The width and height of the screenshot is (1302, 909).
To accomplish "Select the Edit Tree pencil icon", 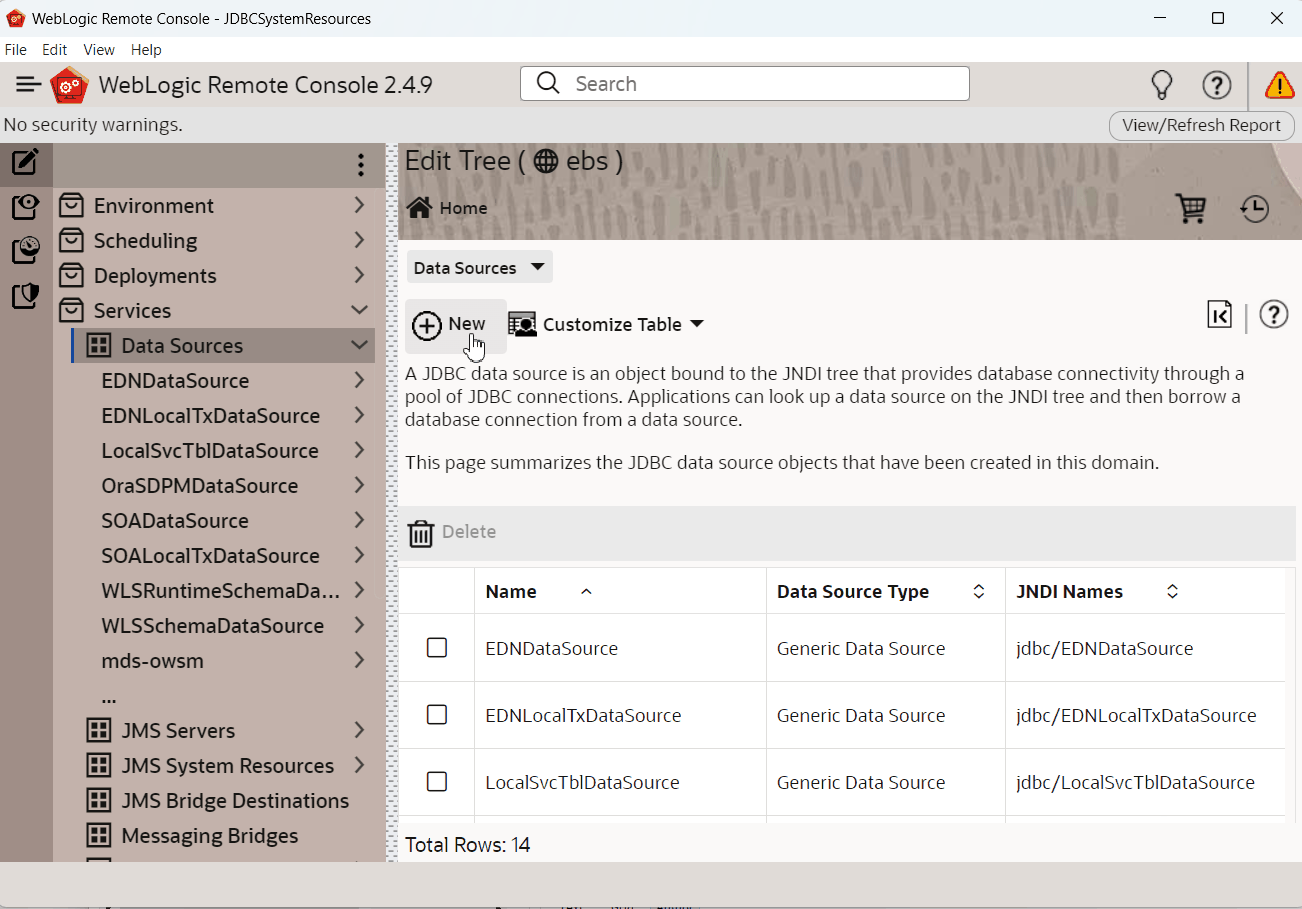I will click(x=26, y=162).
